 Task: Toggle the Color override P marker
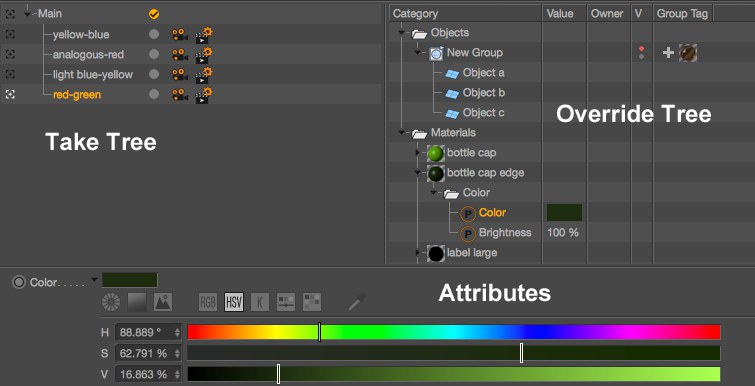(468, 214)
